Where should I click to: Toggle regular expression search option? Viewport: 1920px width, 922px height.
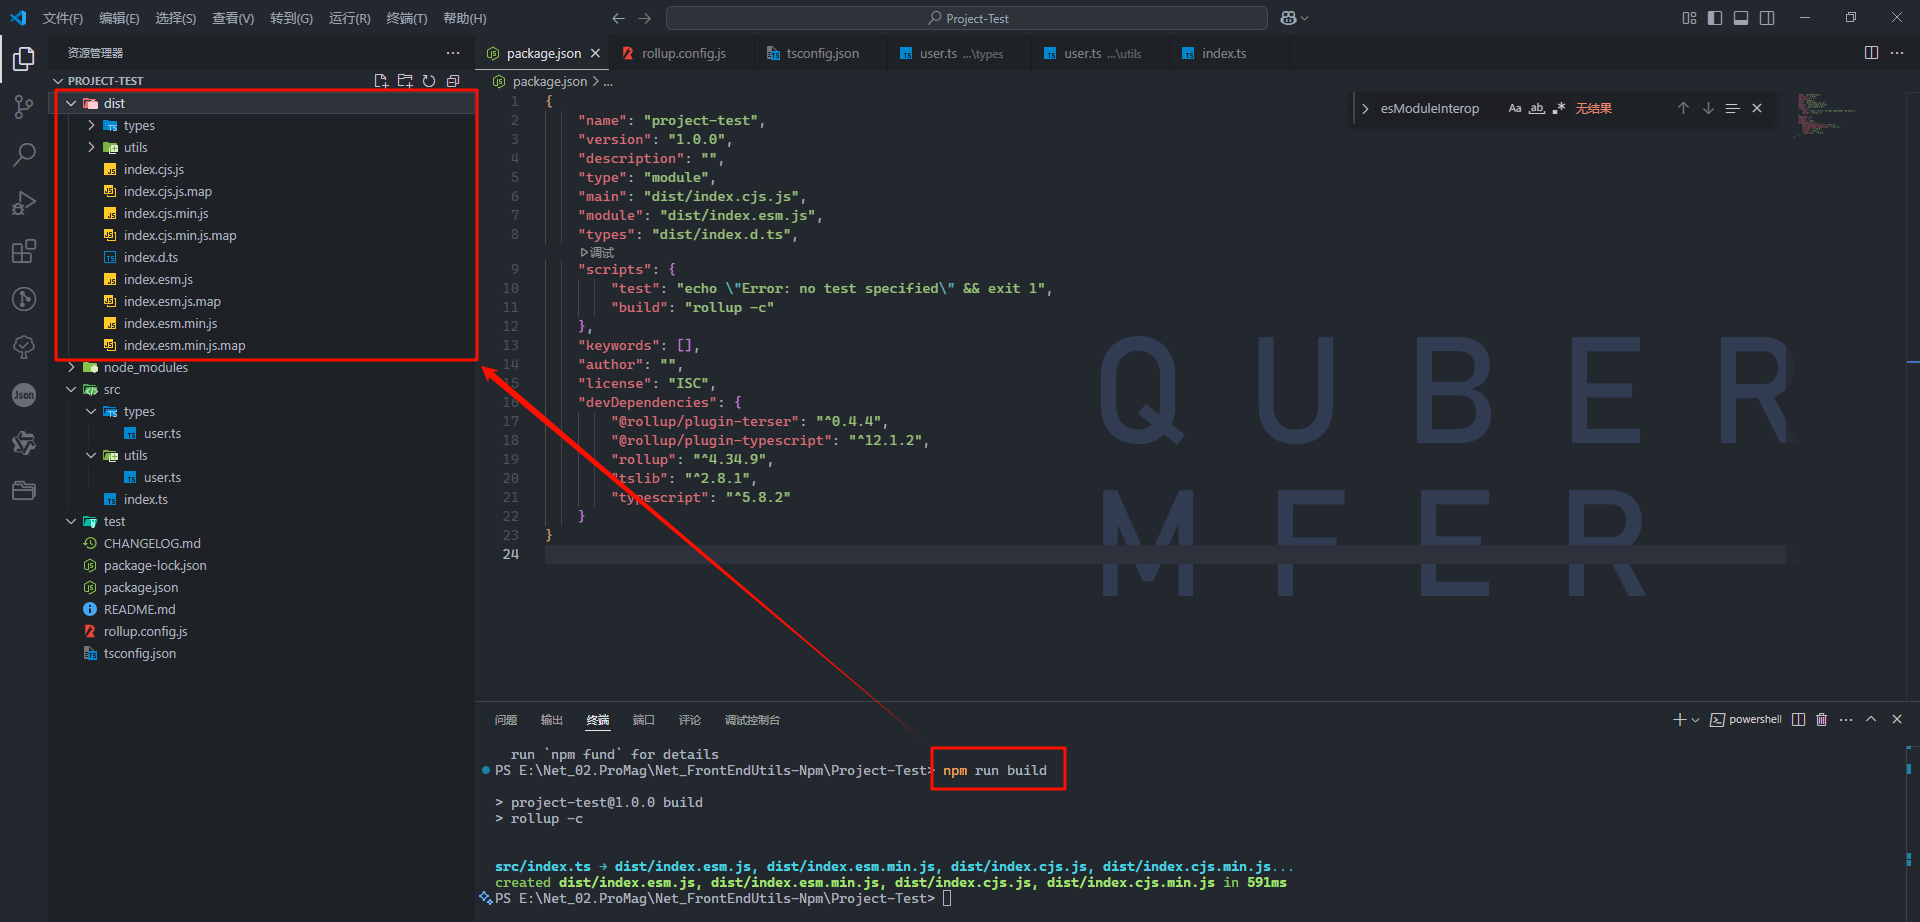(1559, 109)
